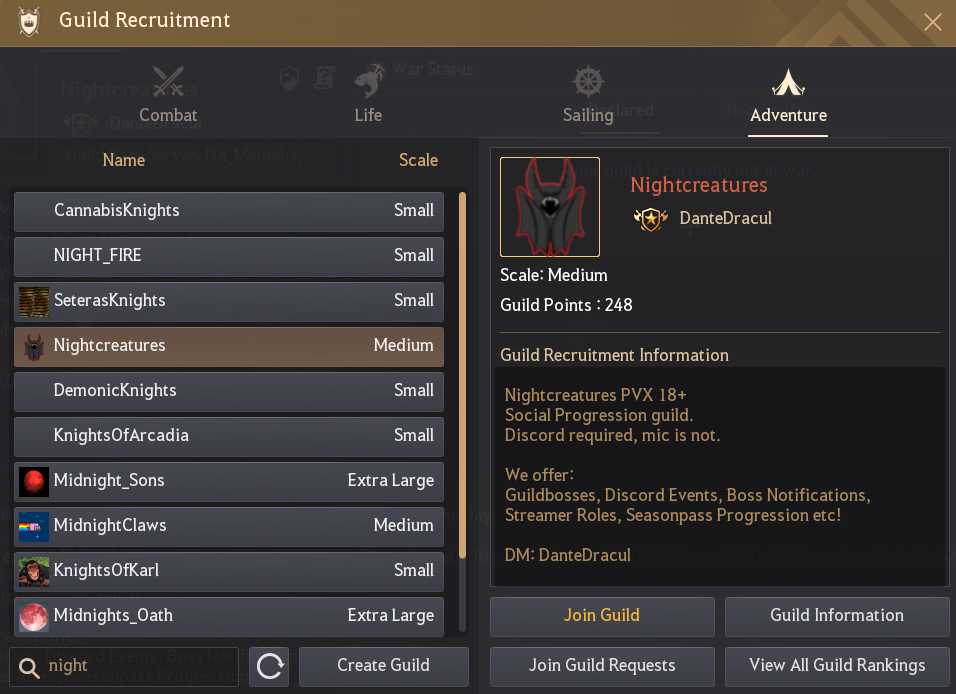
Task: Refresh the guild list
Action: [x=268, y=666]
